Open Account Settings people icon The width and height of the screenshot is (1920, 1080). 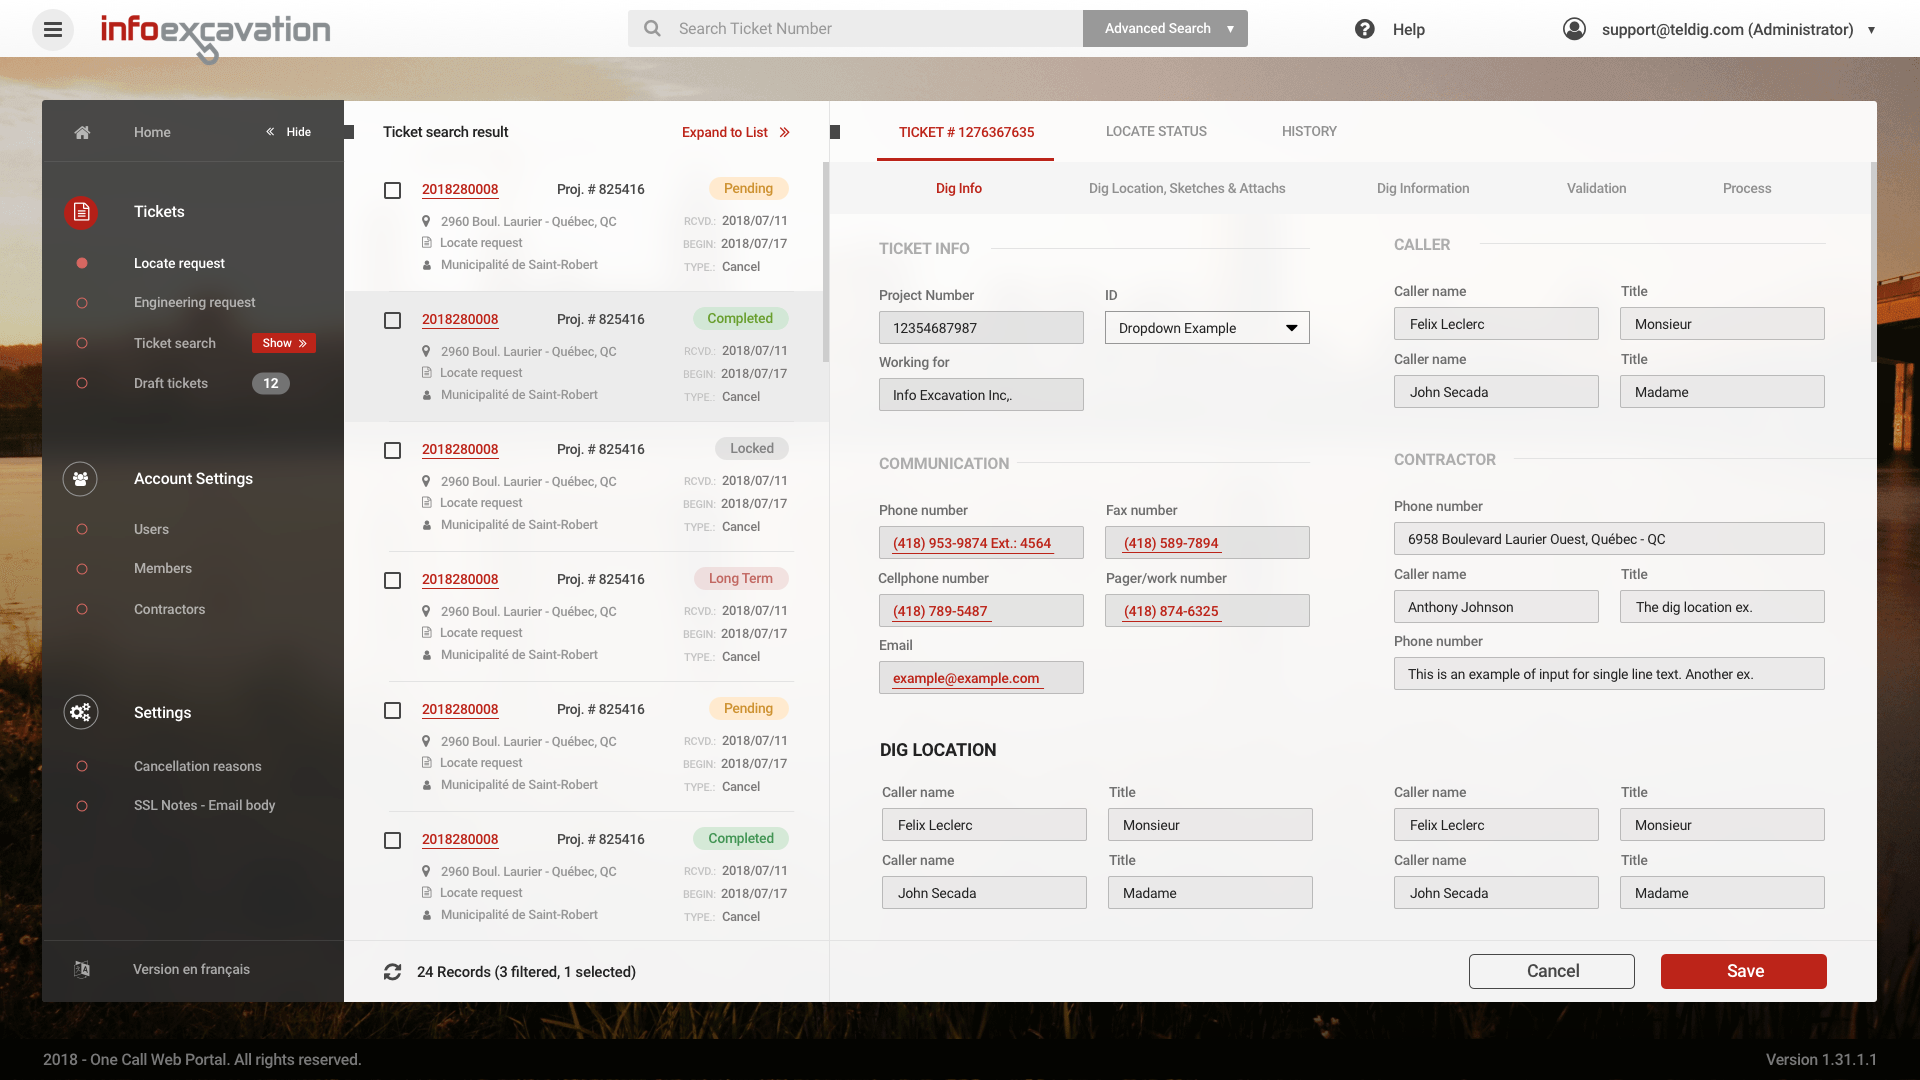pos(80,479)
